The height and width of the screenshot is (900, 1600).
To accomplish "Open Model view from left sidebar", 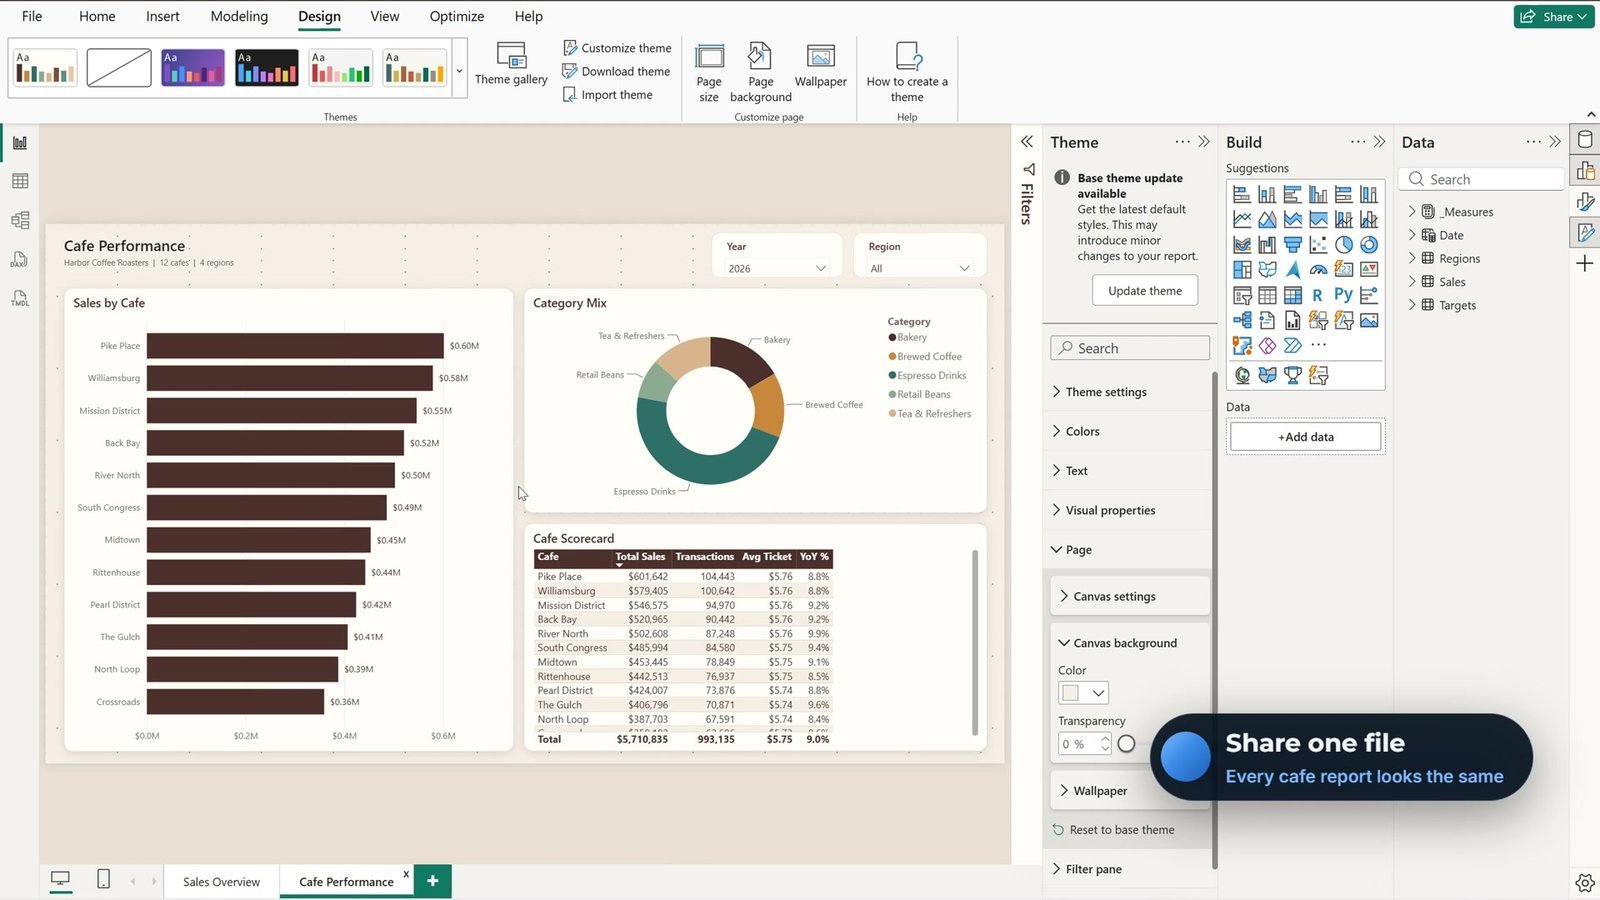I will tap(20, 220).
